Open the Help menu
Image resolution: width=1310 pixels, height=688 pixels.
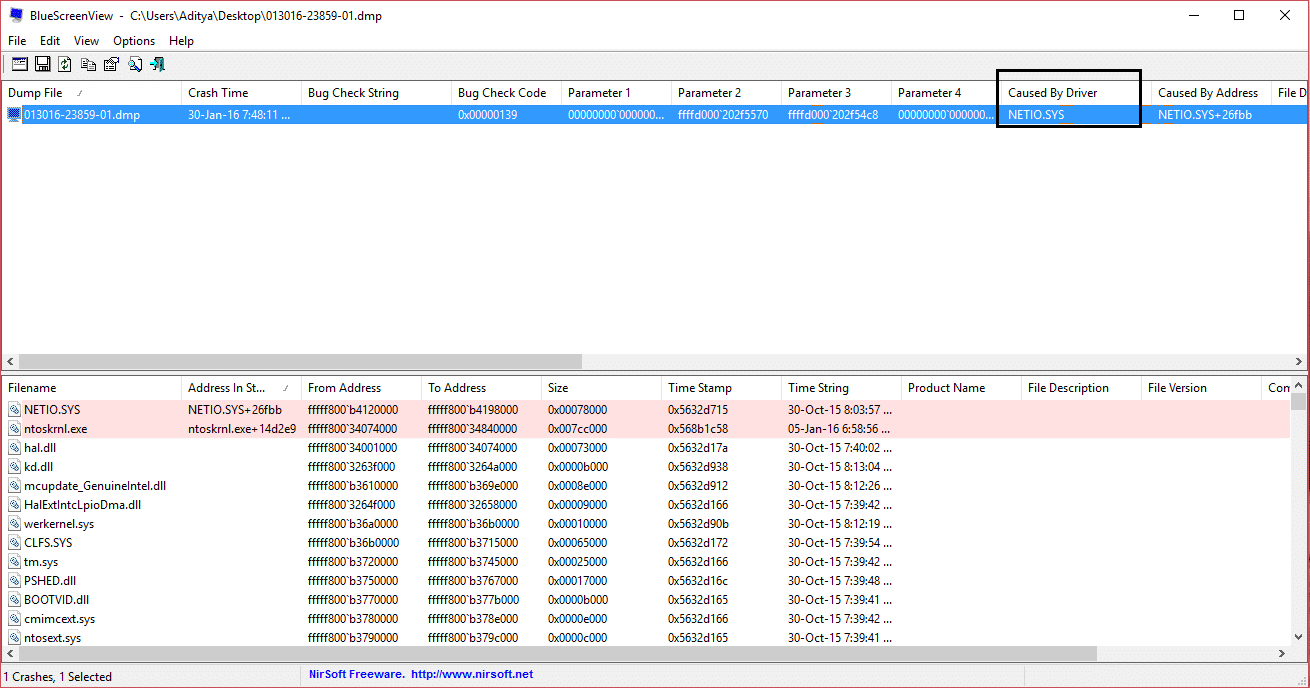pyautogui.click(x=181, y=41)
